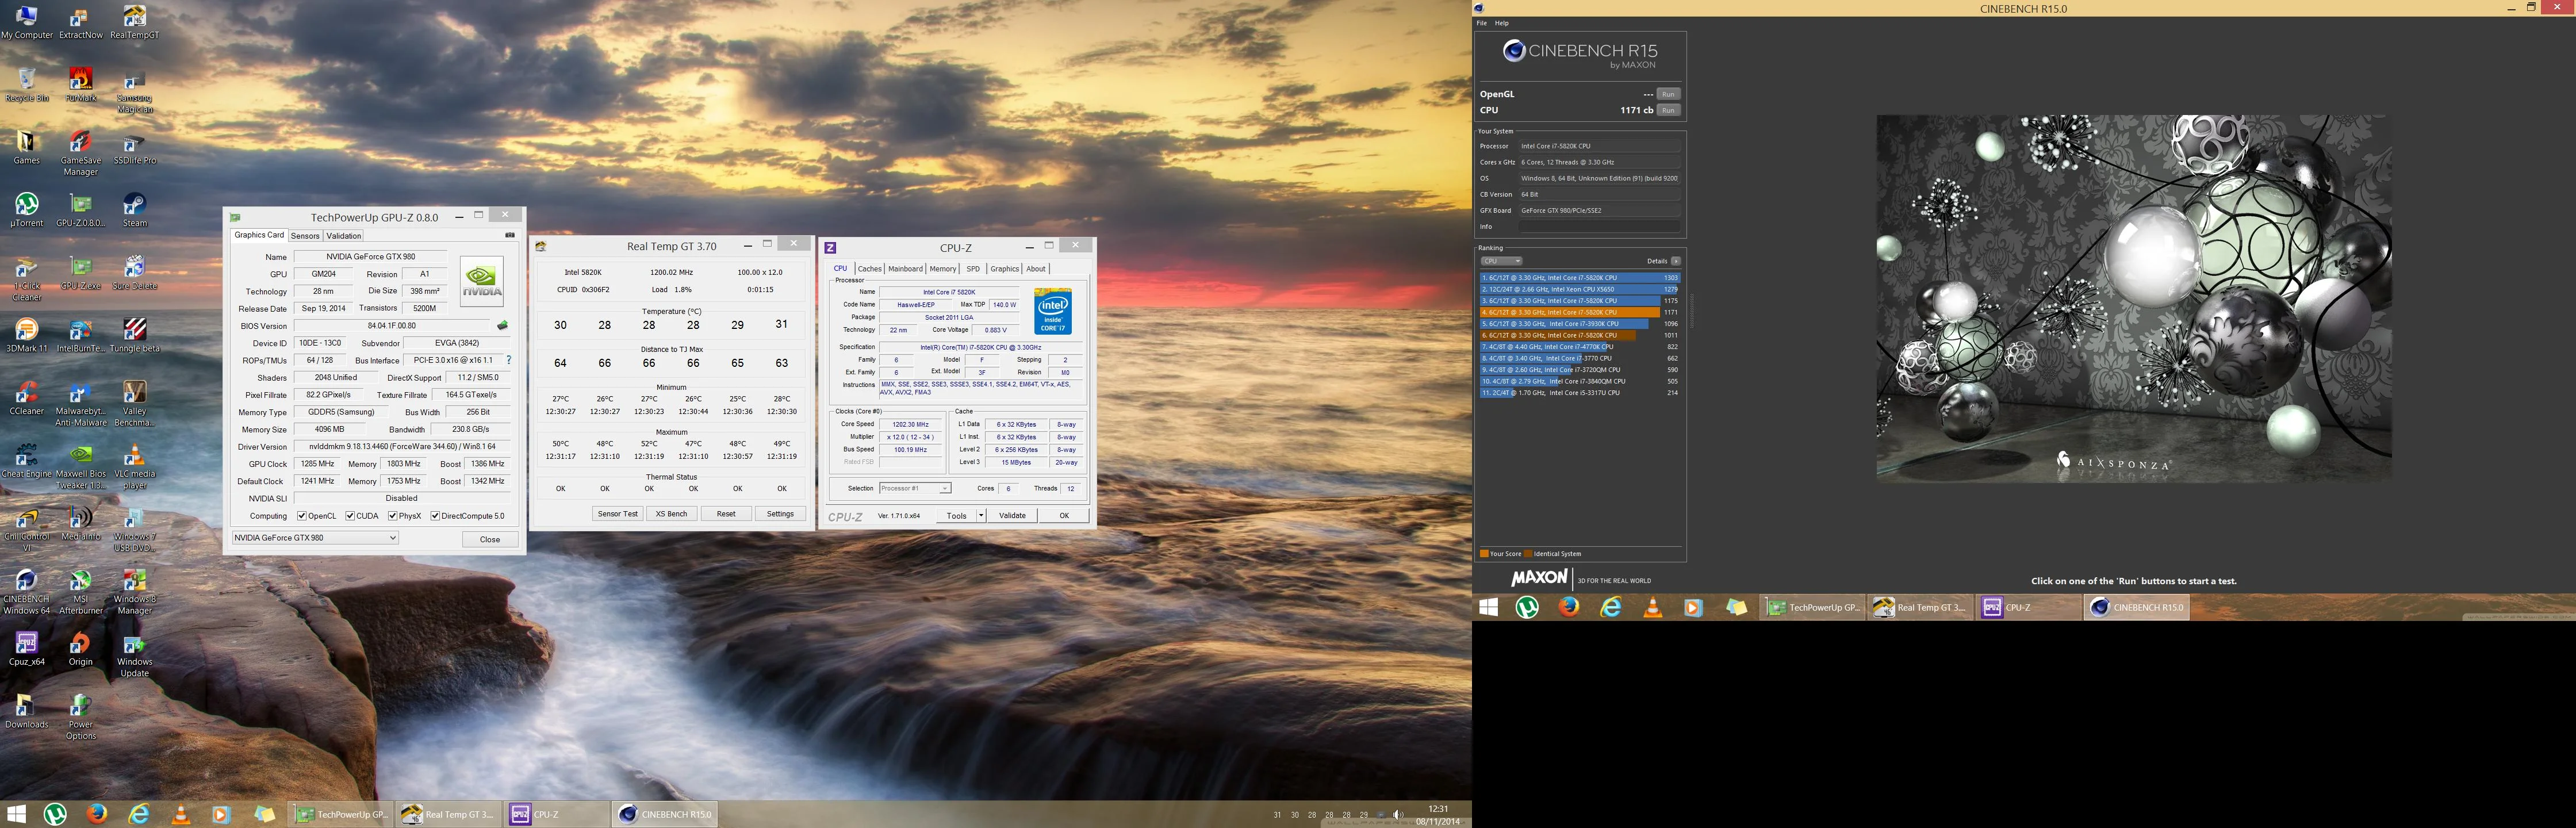
Task: Switch to the Validation tab in GPU-Z
Action: pos(344,236)
